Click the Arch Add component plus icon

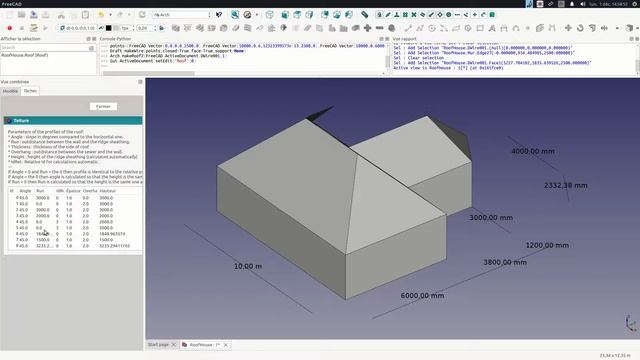pos(367,28)
